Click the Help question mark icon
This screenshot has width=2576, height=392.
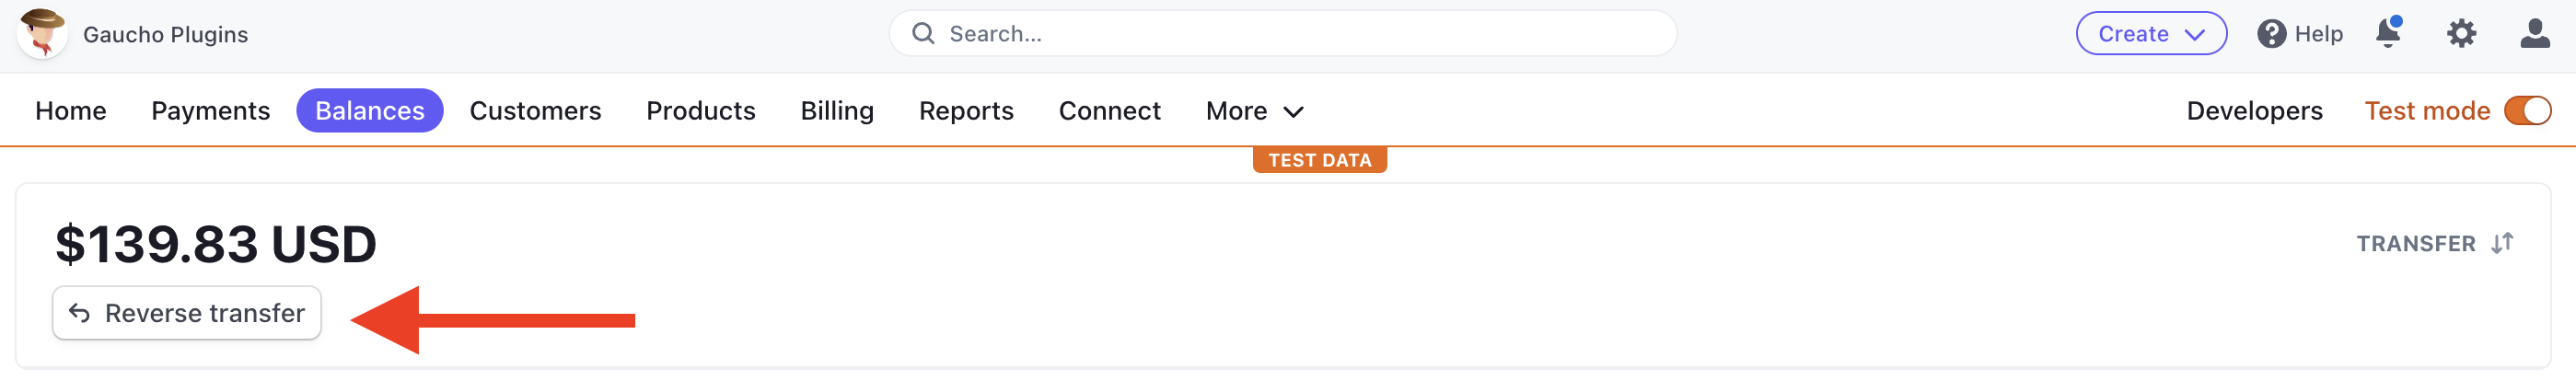(x=2271, y=34)
